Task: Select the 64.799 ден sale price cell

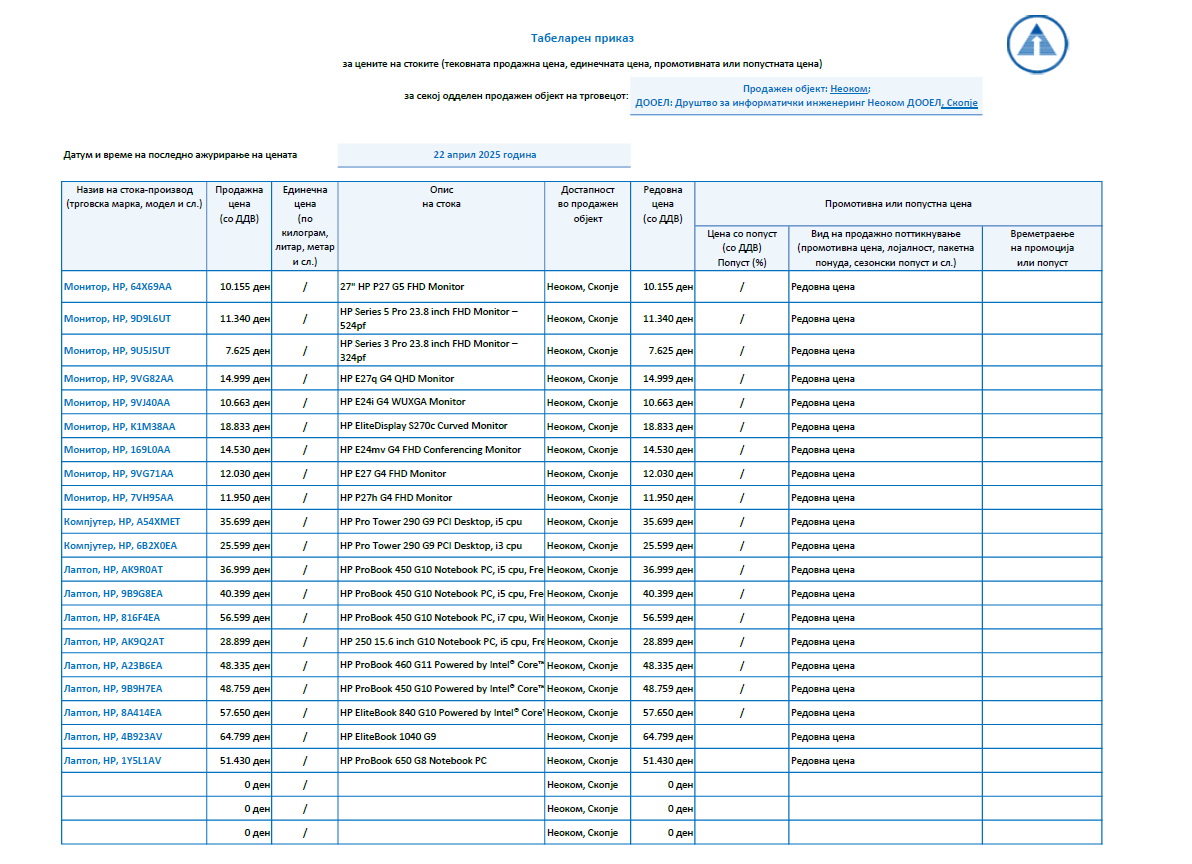Action: [x=239, y=736]
